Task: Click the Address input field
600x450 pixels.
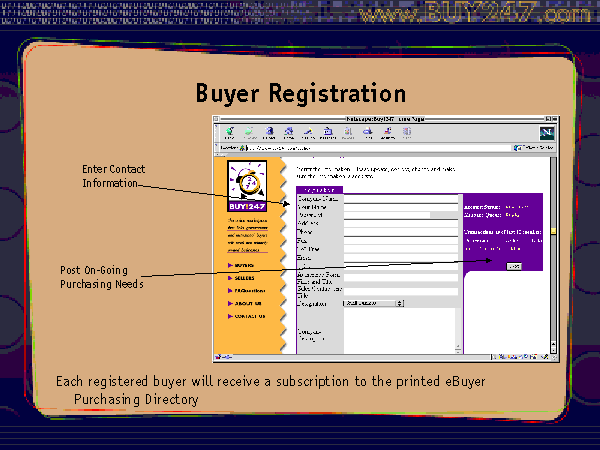Action: pyautogui.click(x=401, y=223)
